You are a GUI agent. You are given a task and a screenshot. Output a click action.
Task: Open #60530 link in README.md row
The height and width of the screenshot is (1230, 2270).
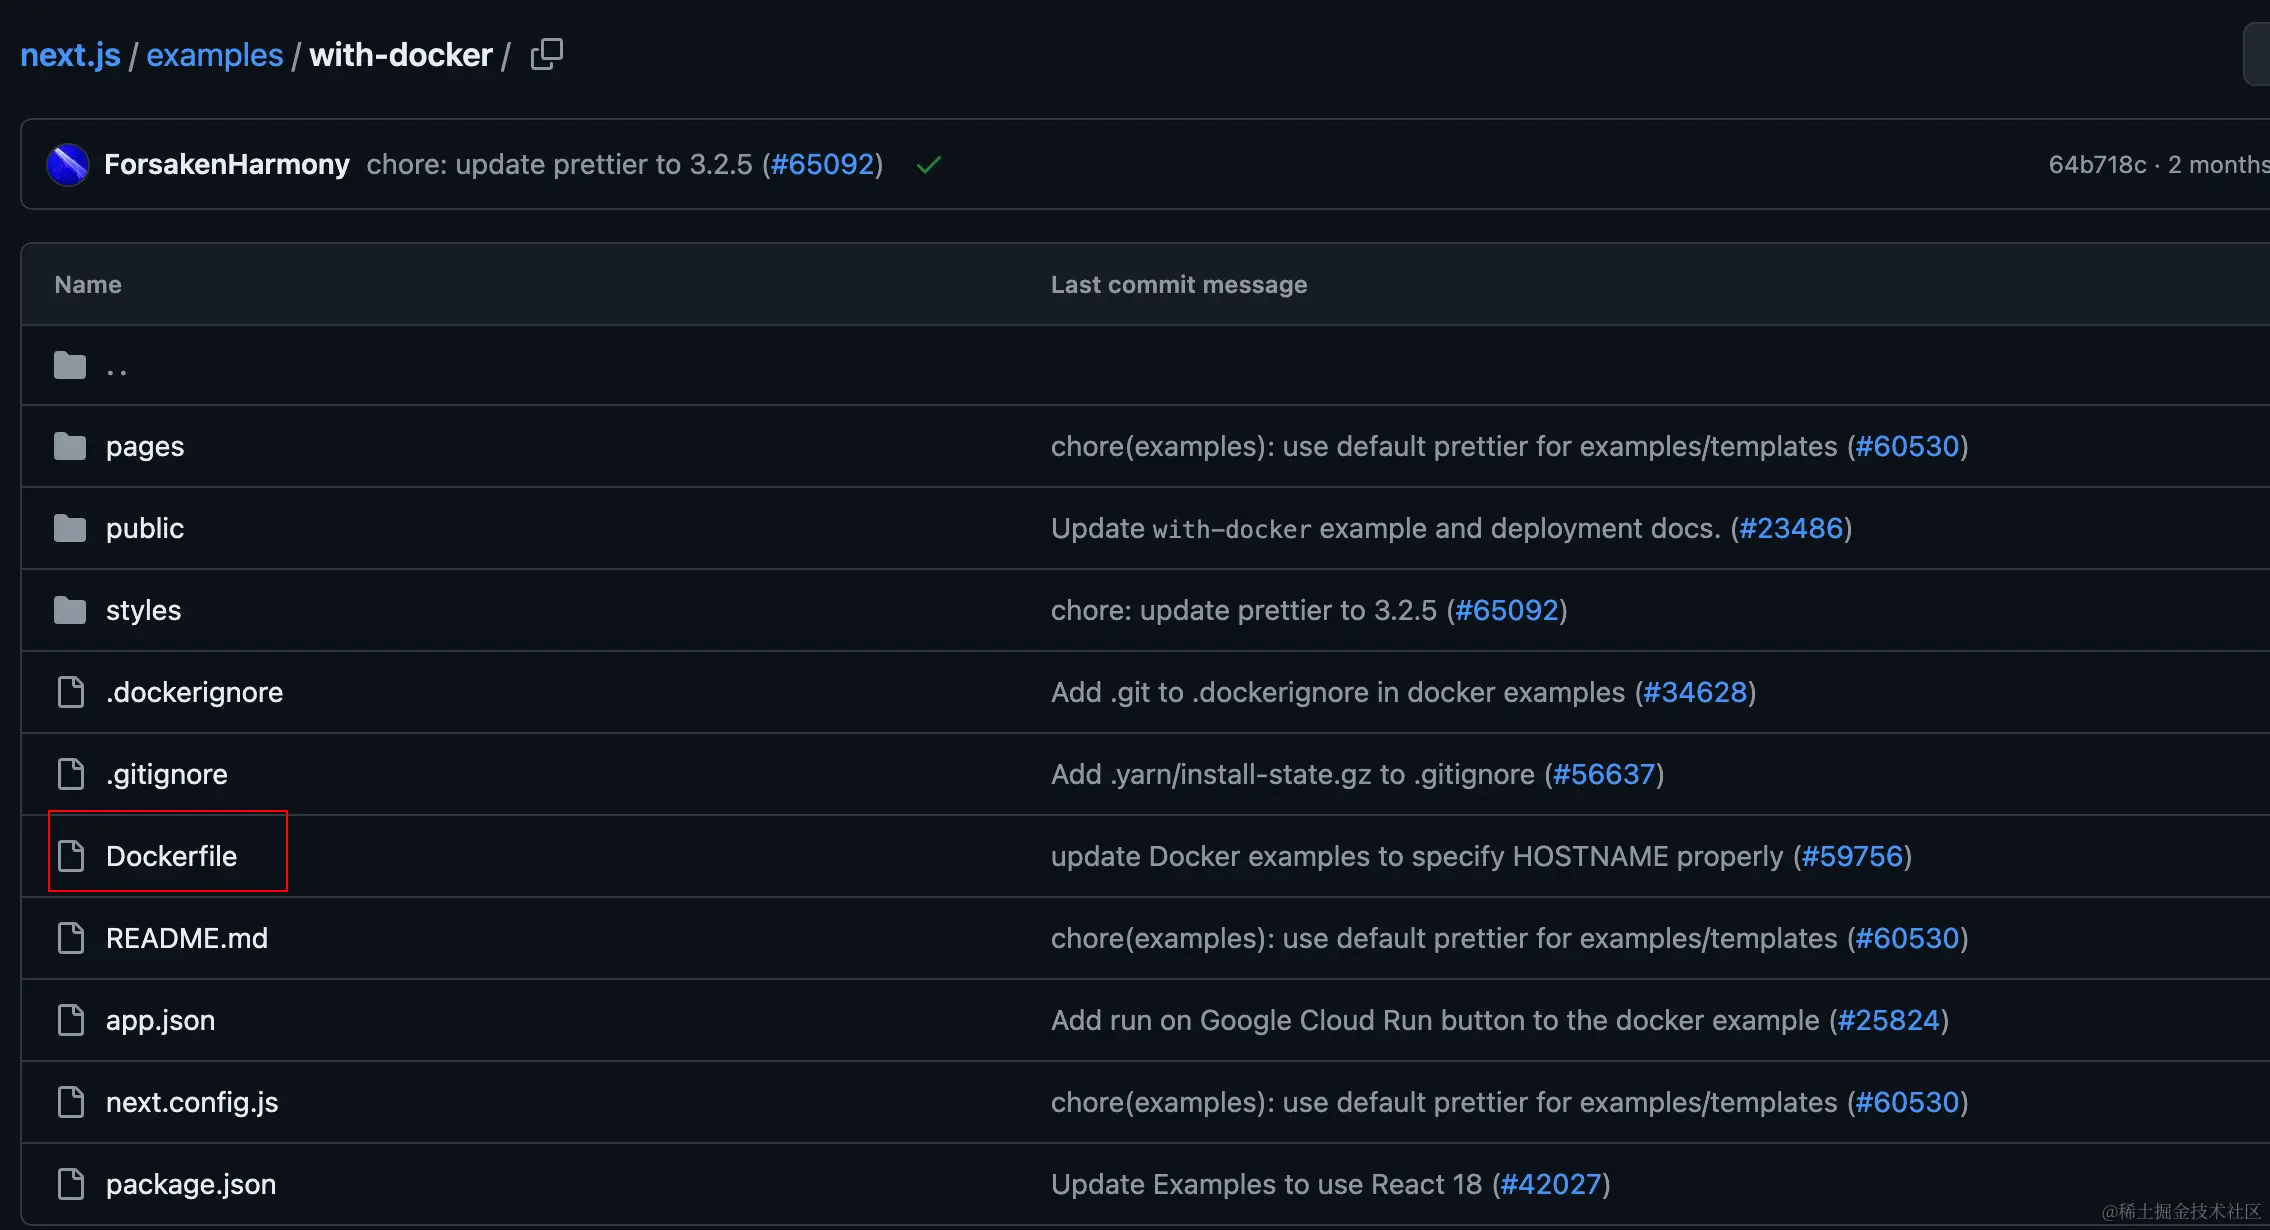point(1907,938)
